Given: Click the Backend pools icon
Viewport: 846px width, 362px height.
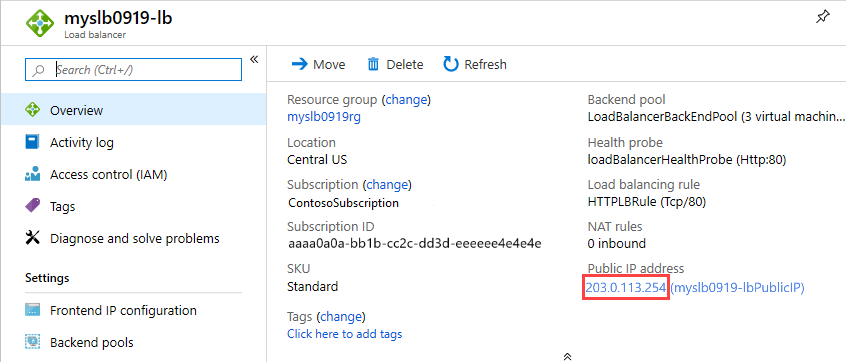Looking at the screenshot, I should [x=32, y=342].
